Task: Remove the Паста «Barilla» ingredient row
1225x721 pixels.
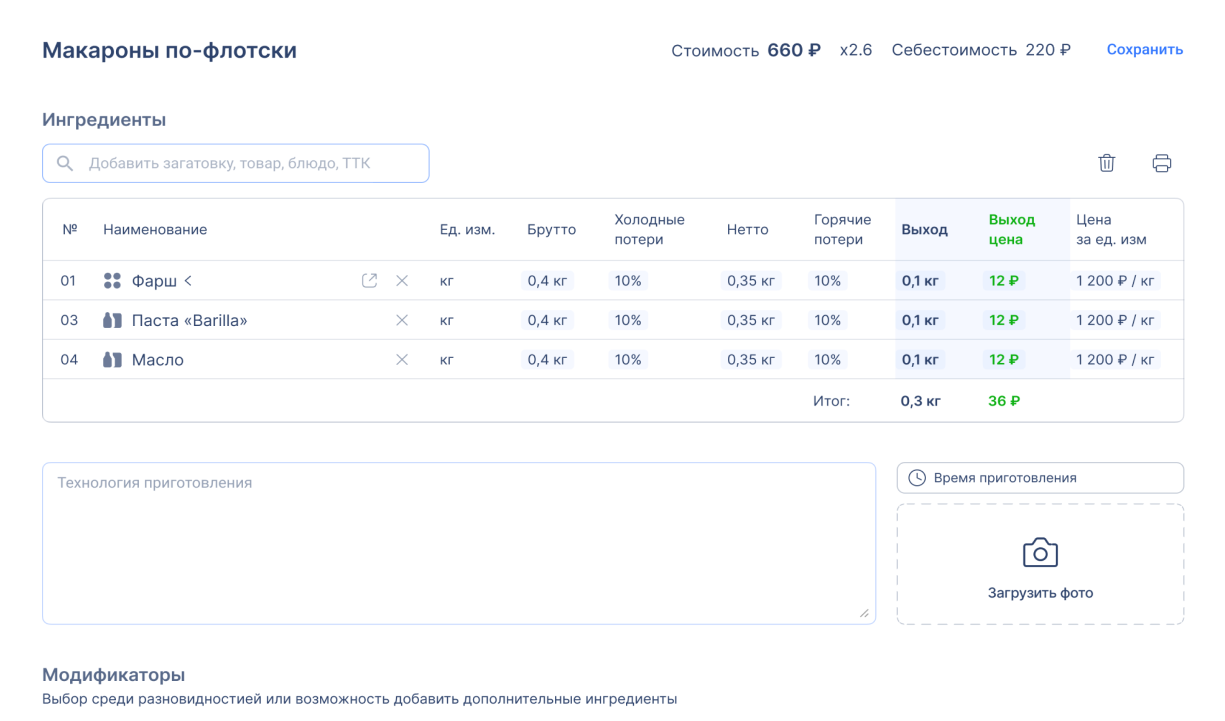Action: pyautogui.click(x=402, y=320)
